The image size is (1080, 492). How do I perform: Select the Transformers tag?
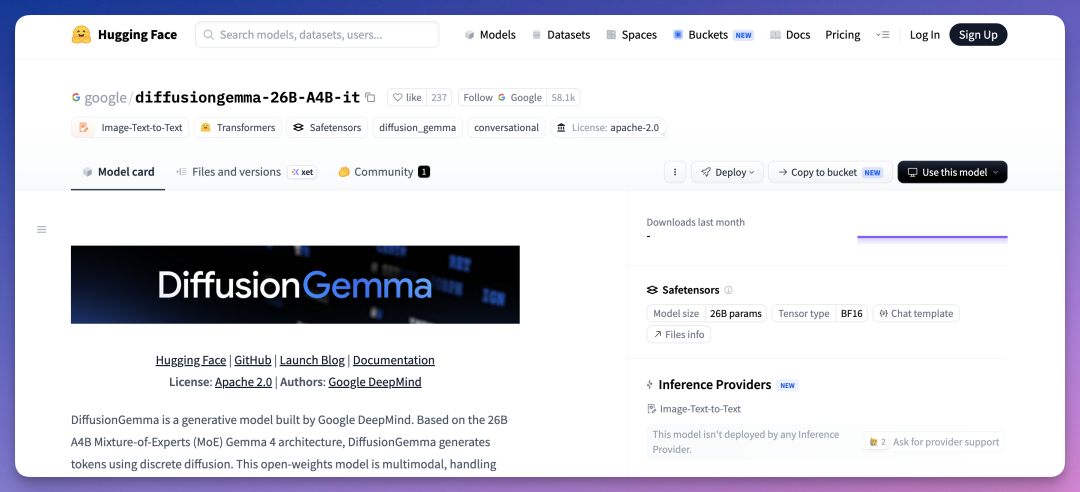coord(238,127)
